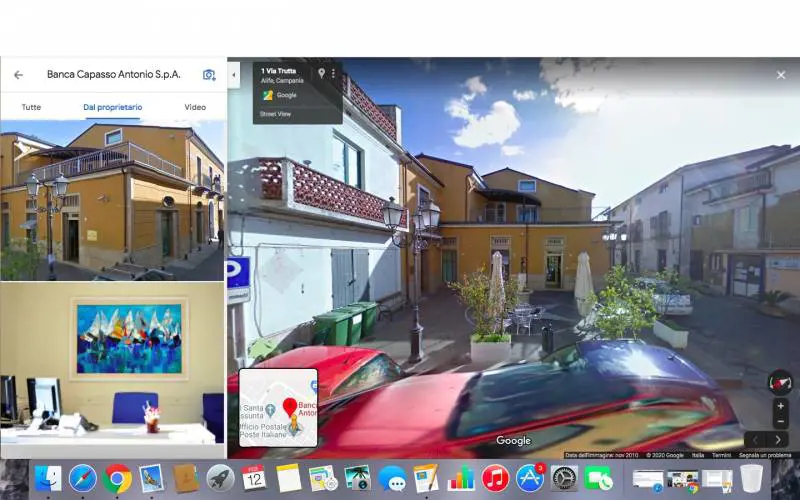Open the palm tree photo app in Dock

[x=357, y=479]
